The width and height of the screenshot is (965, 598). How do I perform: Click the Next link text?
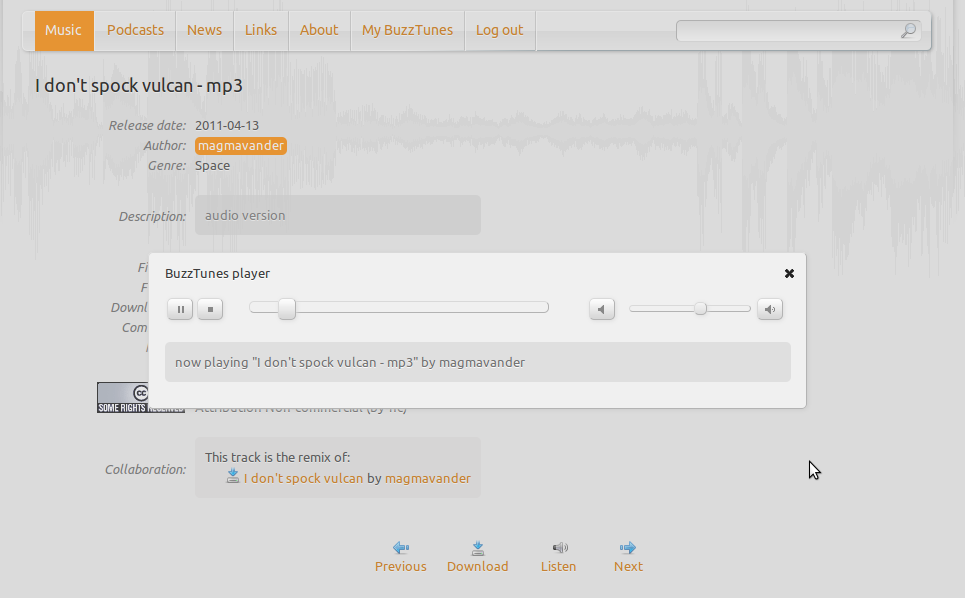pos(628,567)
